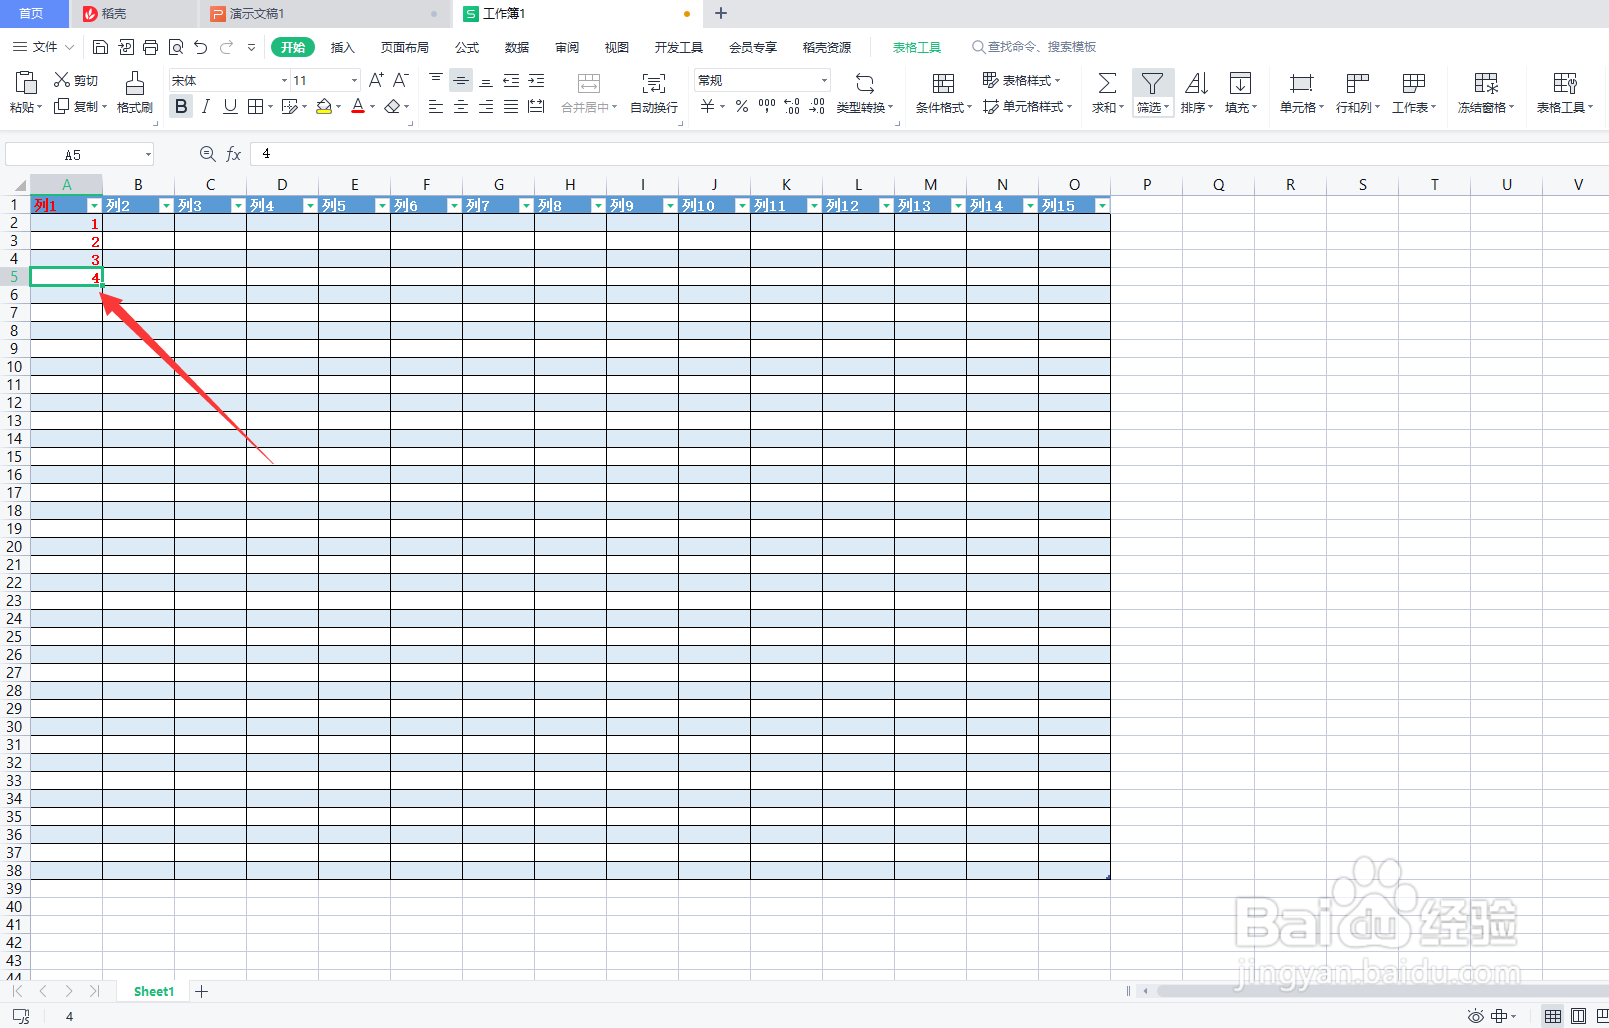The image size is (1609, 1028).
Task: Click the increase indent icon
Action: pos(536,80)
